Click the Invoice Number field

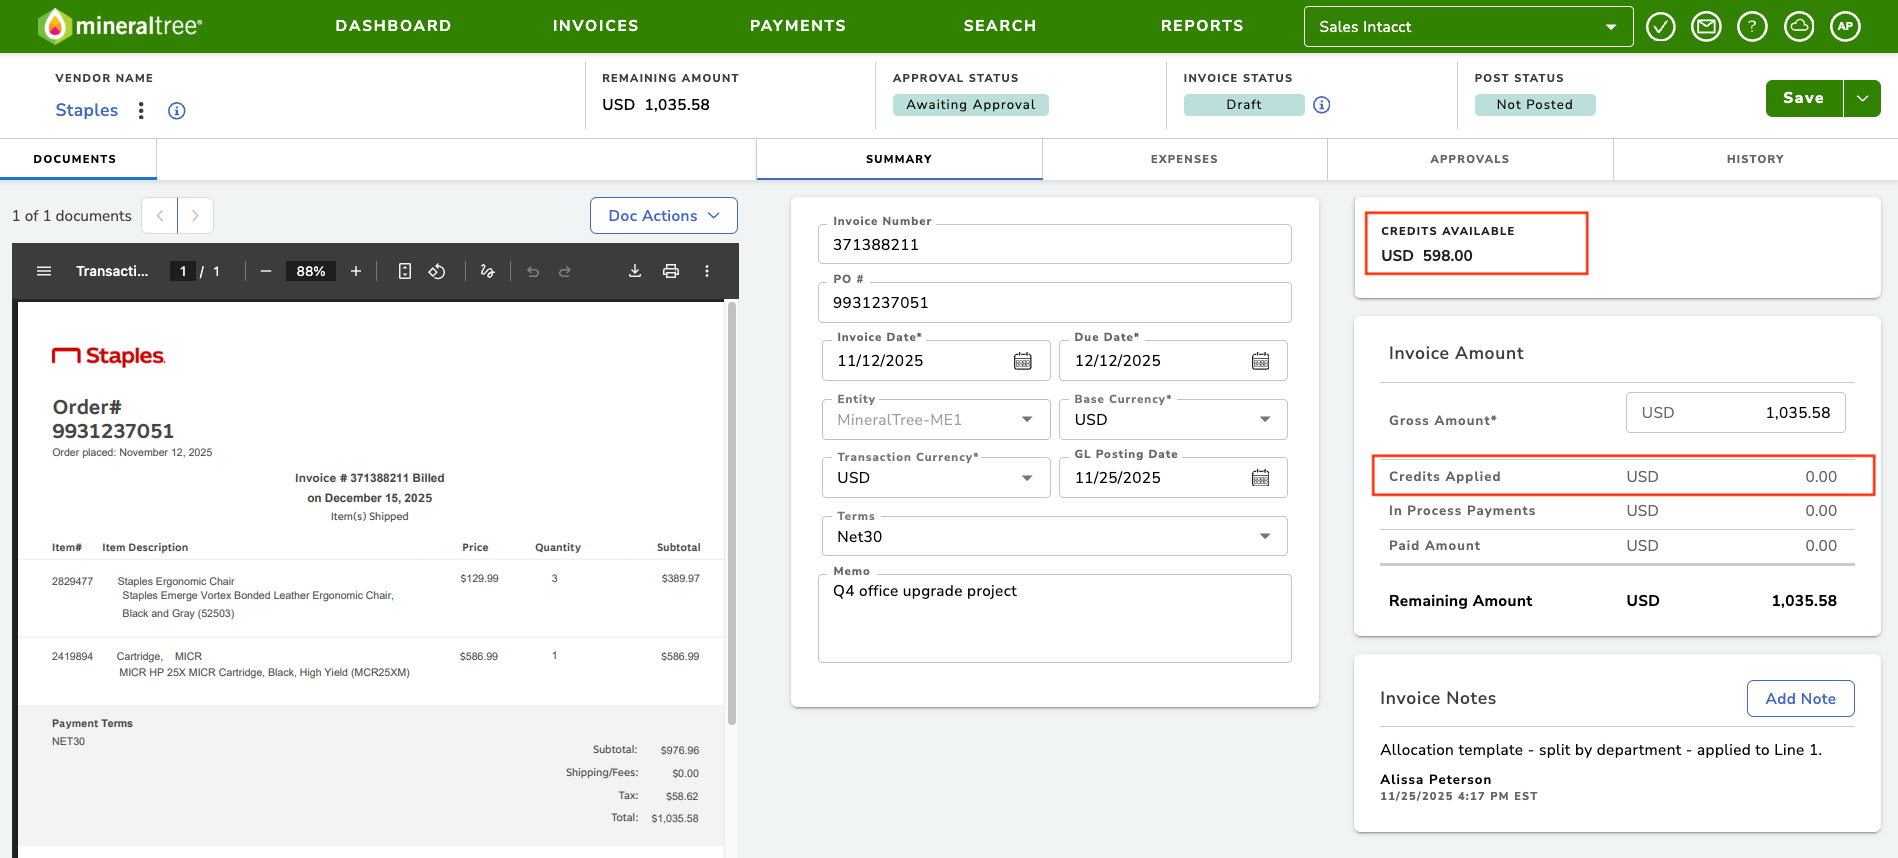click(1055, 244)
